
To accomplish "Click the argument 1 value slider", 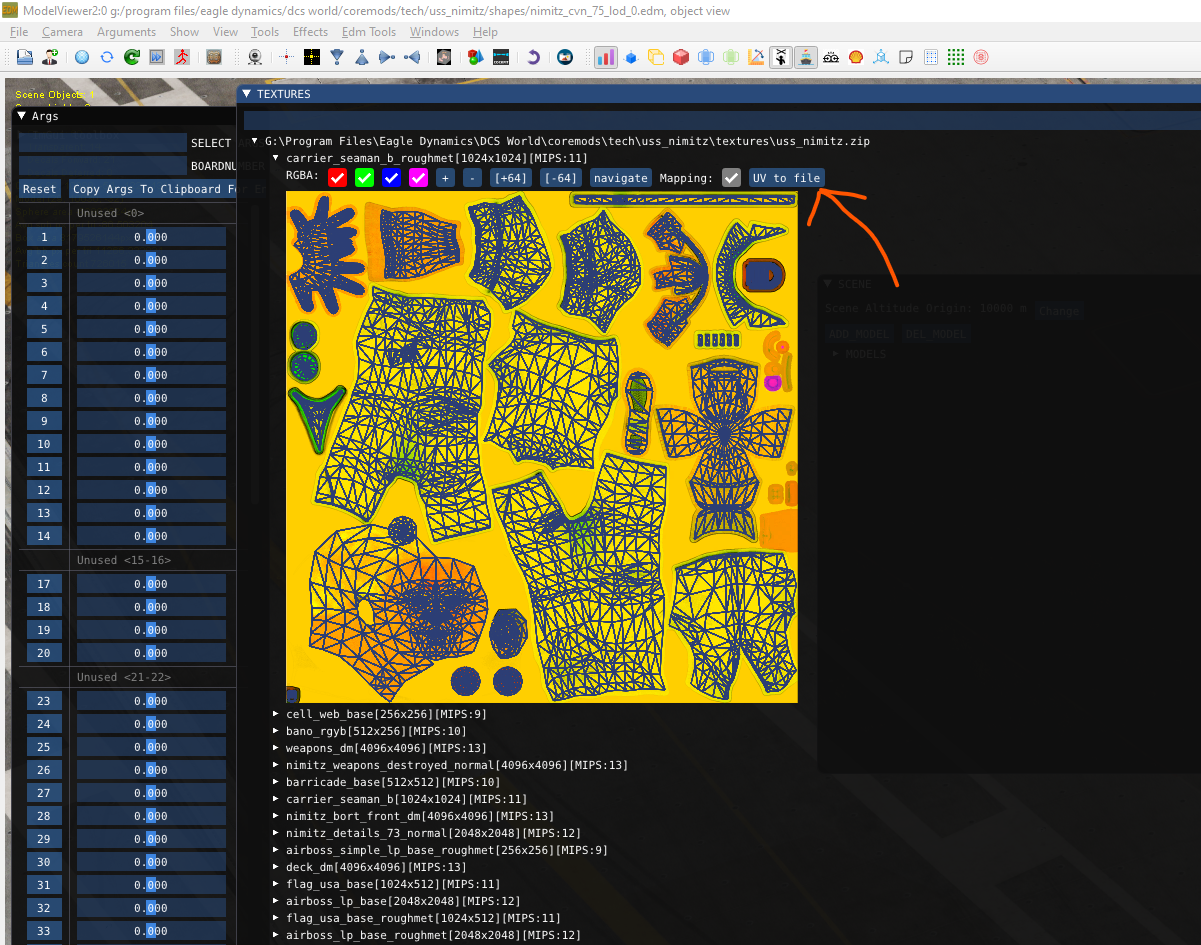I will pos(151,237).
